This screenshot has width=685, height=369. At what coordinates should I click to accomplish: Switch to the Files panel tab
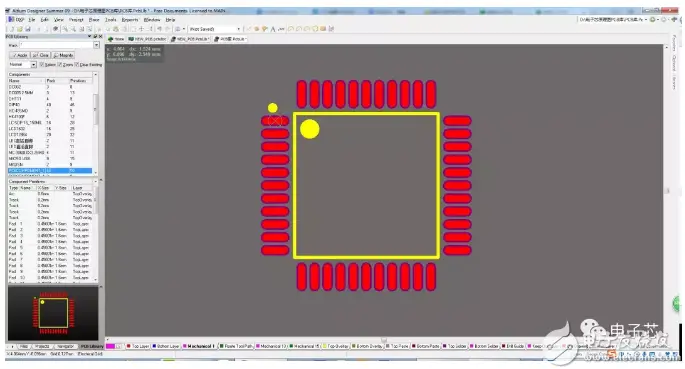coord(24,346)
